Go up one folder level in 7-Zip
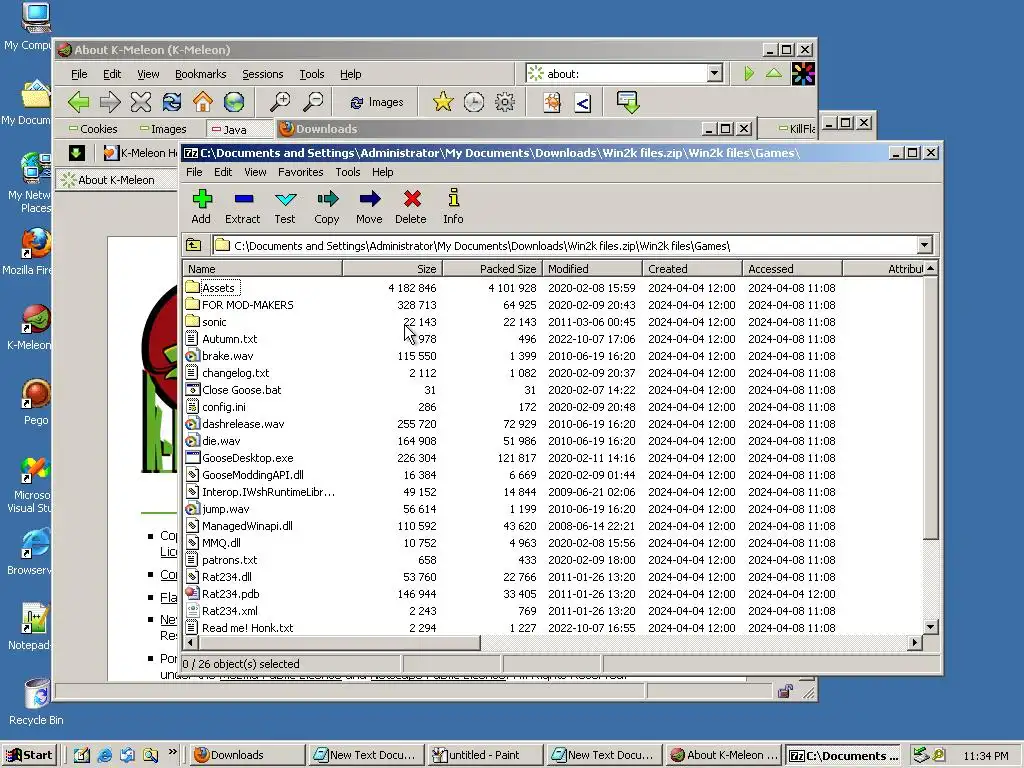1024x768 pixels. tap(194, 246)
